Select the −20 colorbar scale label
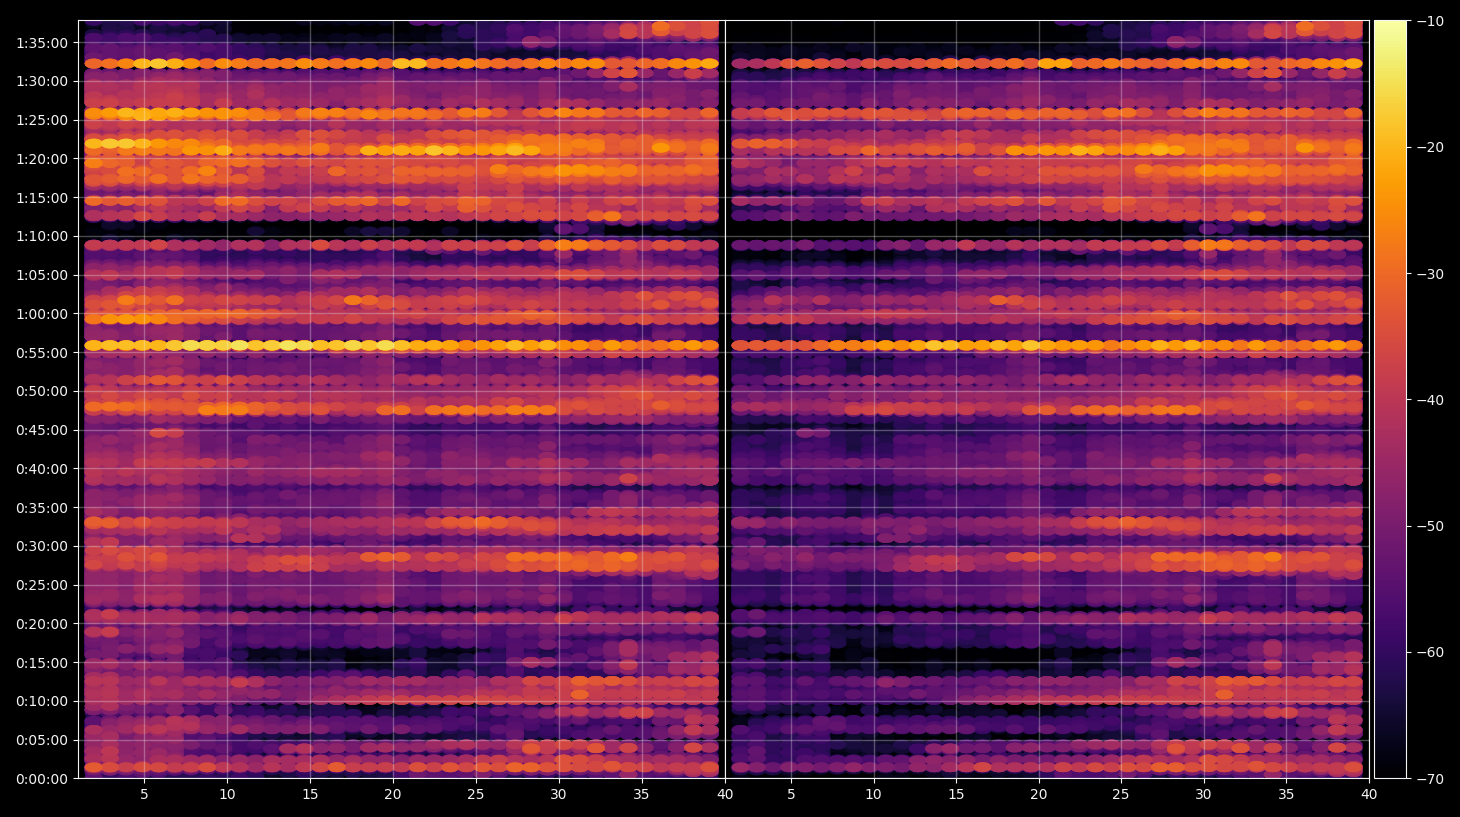Image resolution: width=1460 pixels, height=817 pixels. coord(1431,147)
